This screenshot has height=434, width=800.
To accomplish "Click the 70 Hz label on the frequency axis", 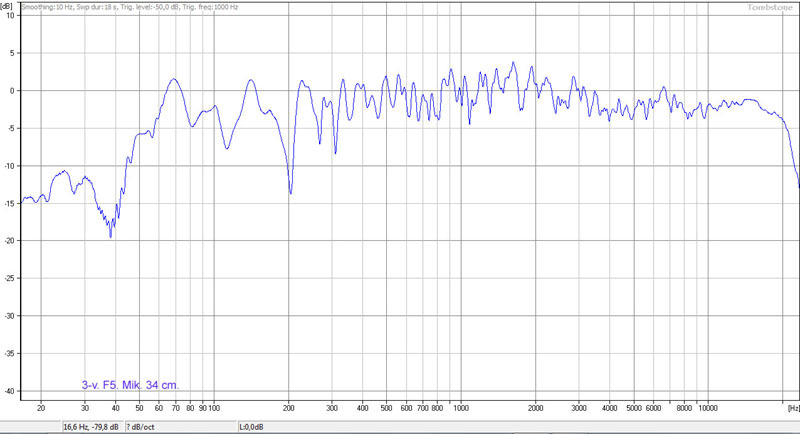I will (176, 408).
